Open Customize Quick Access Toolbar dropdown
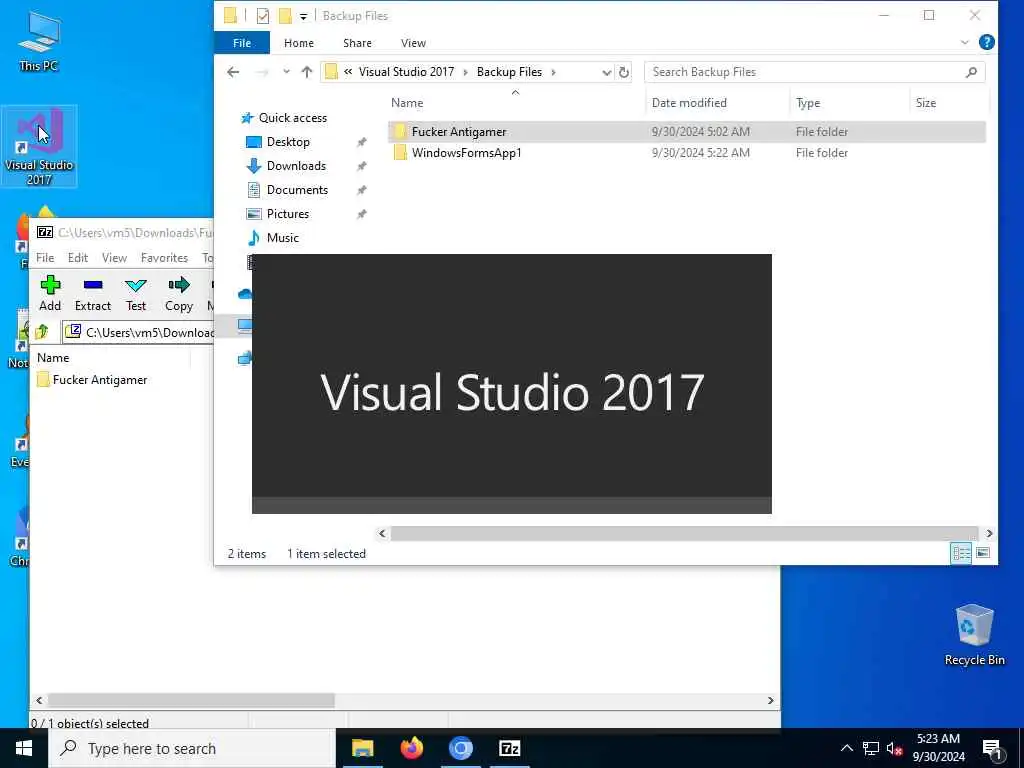 (303, 16)
